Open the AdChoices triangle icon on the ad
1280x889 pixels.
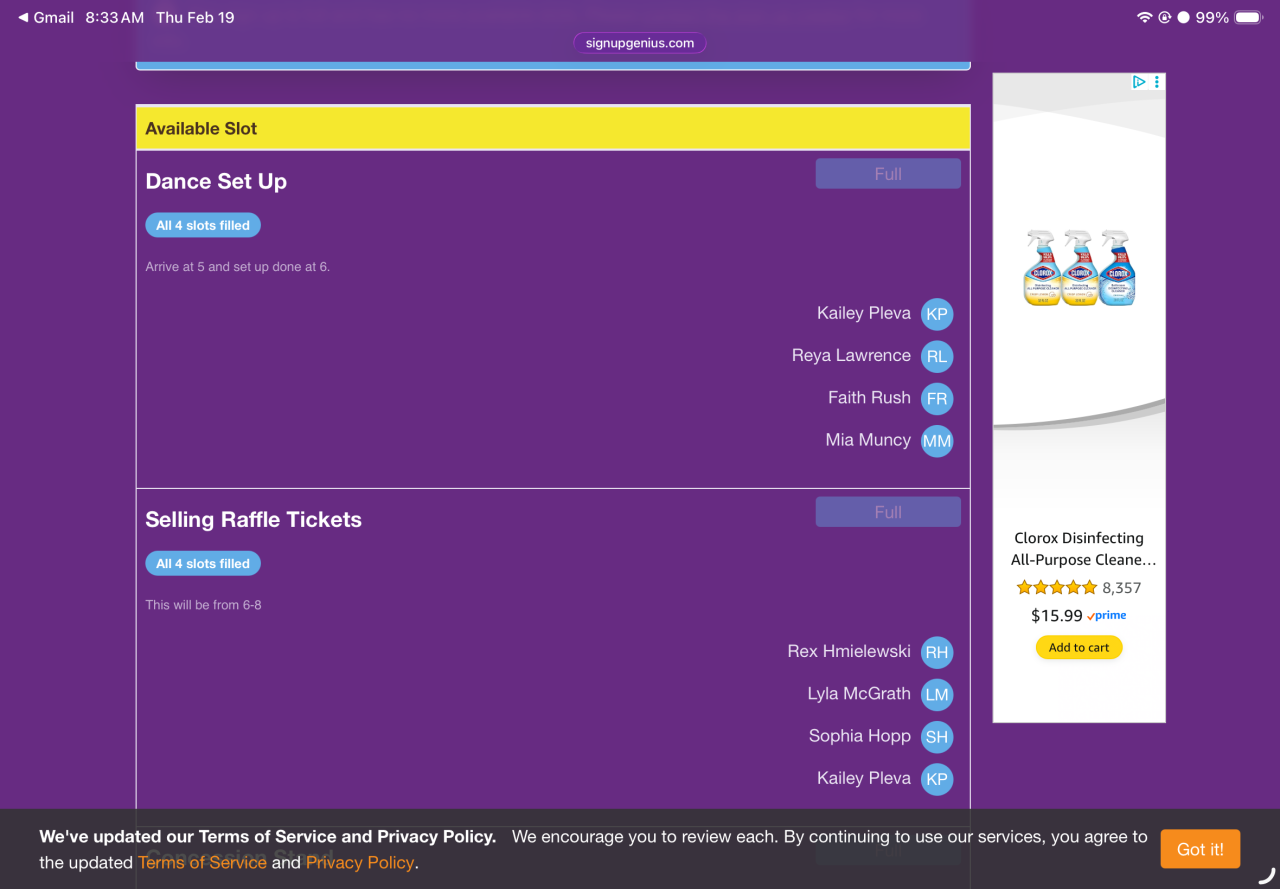1139,82
